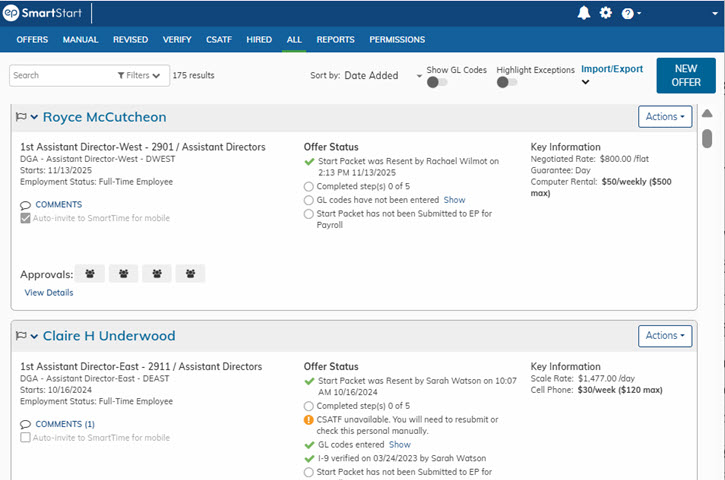Image resolution: width=725 pixels, height=480 pixels.
Task: Collapse Claire H Underwood's offer card
Action: tap(34, 336)
